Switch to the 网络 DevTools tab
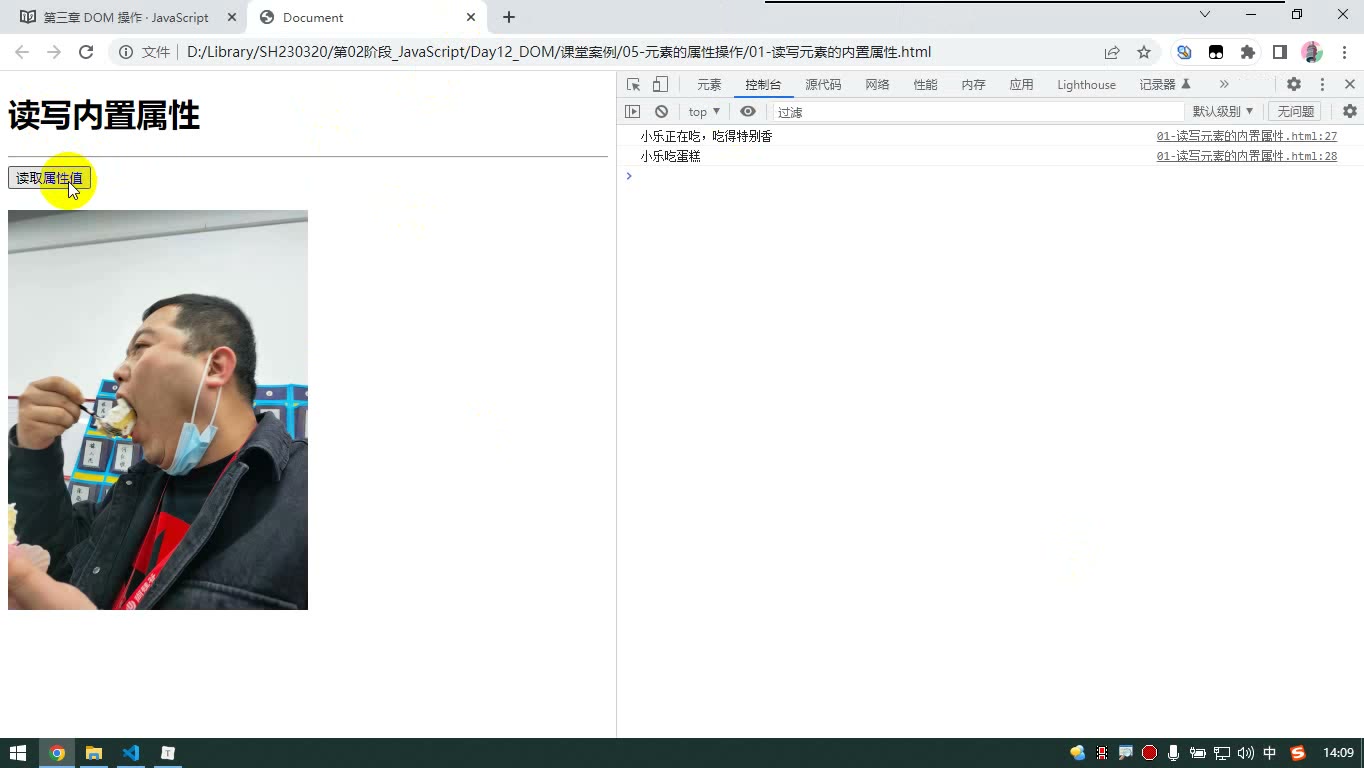 877,85
